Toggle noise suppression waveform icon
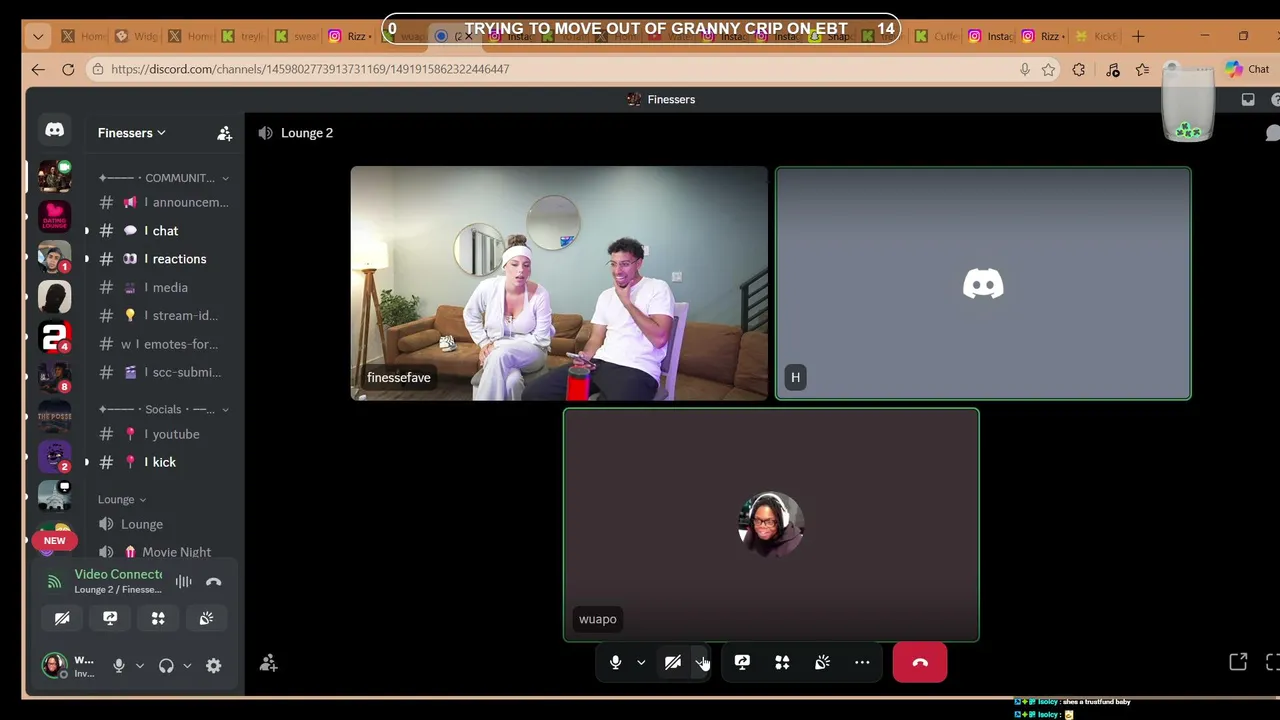The image size is (1280, 720). (184, 581)
